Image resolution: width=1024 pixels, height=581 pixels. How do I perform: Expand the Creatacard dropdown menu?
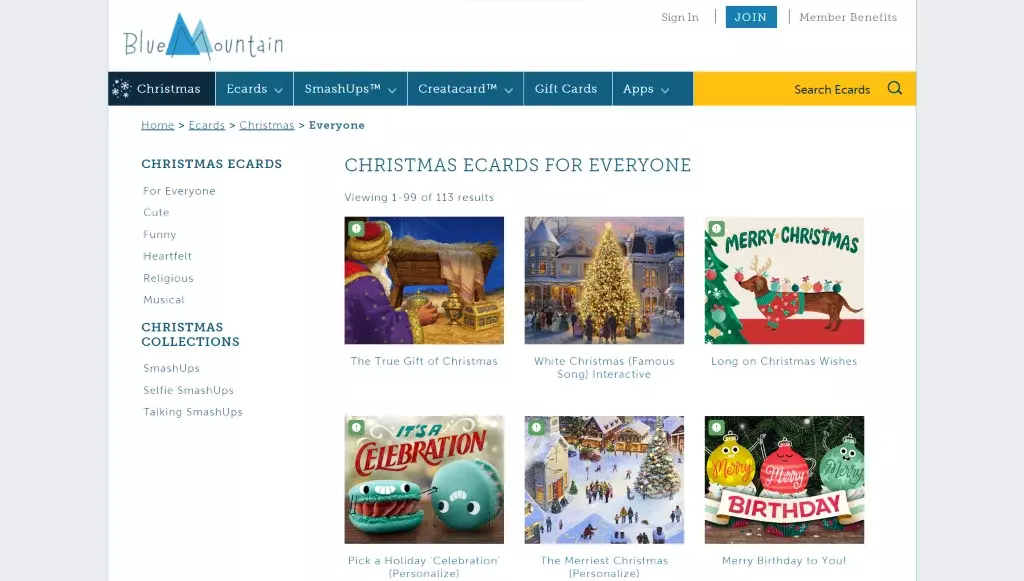click(x=465, y=89)
